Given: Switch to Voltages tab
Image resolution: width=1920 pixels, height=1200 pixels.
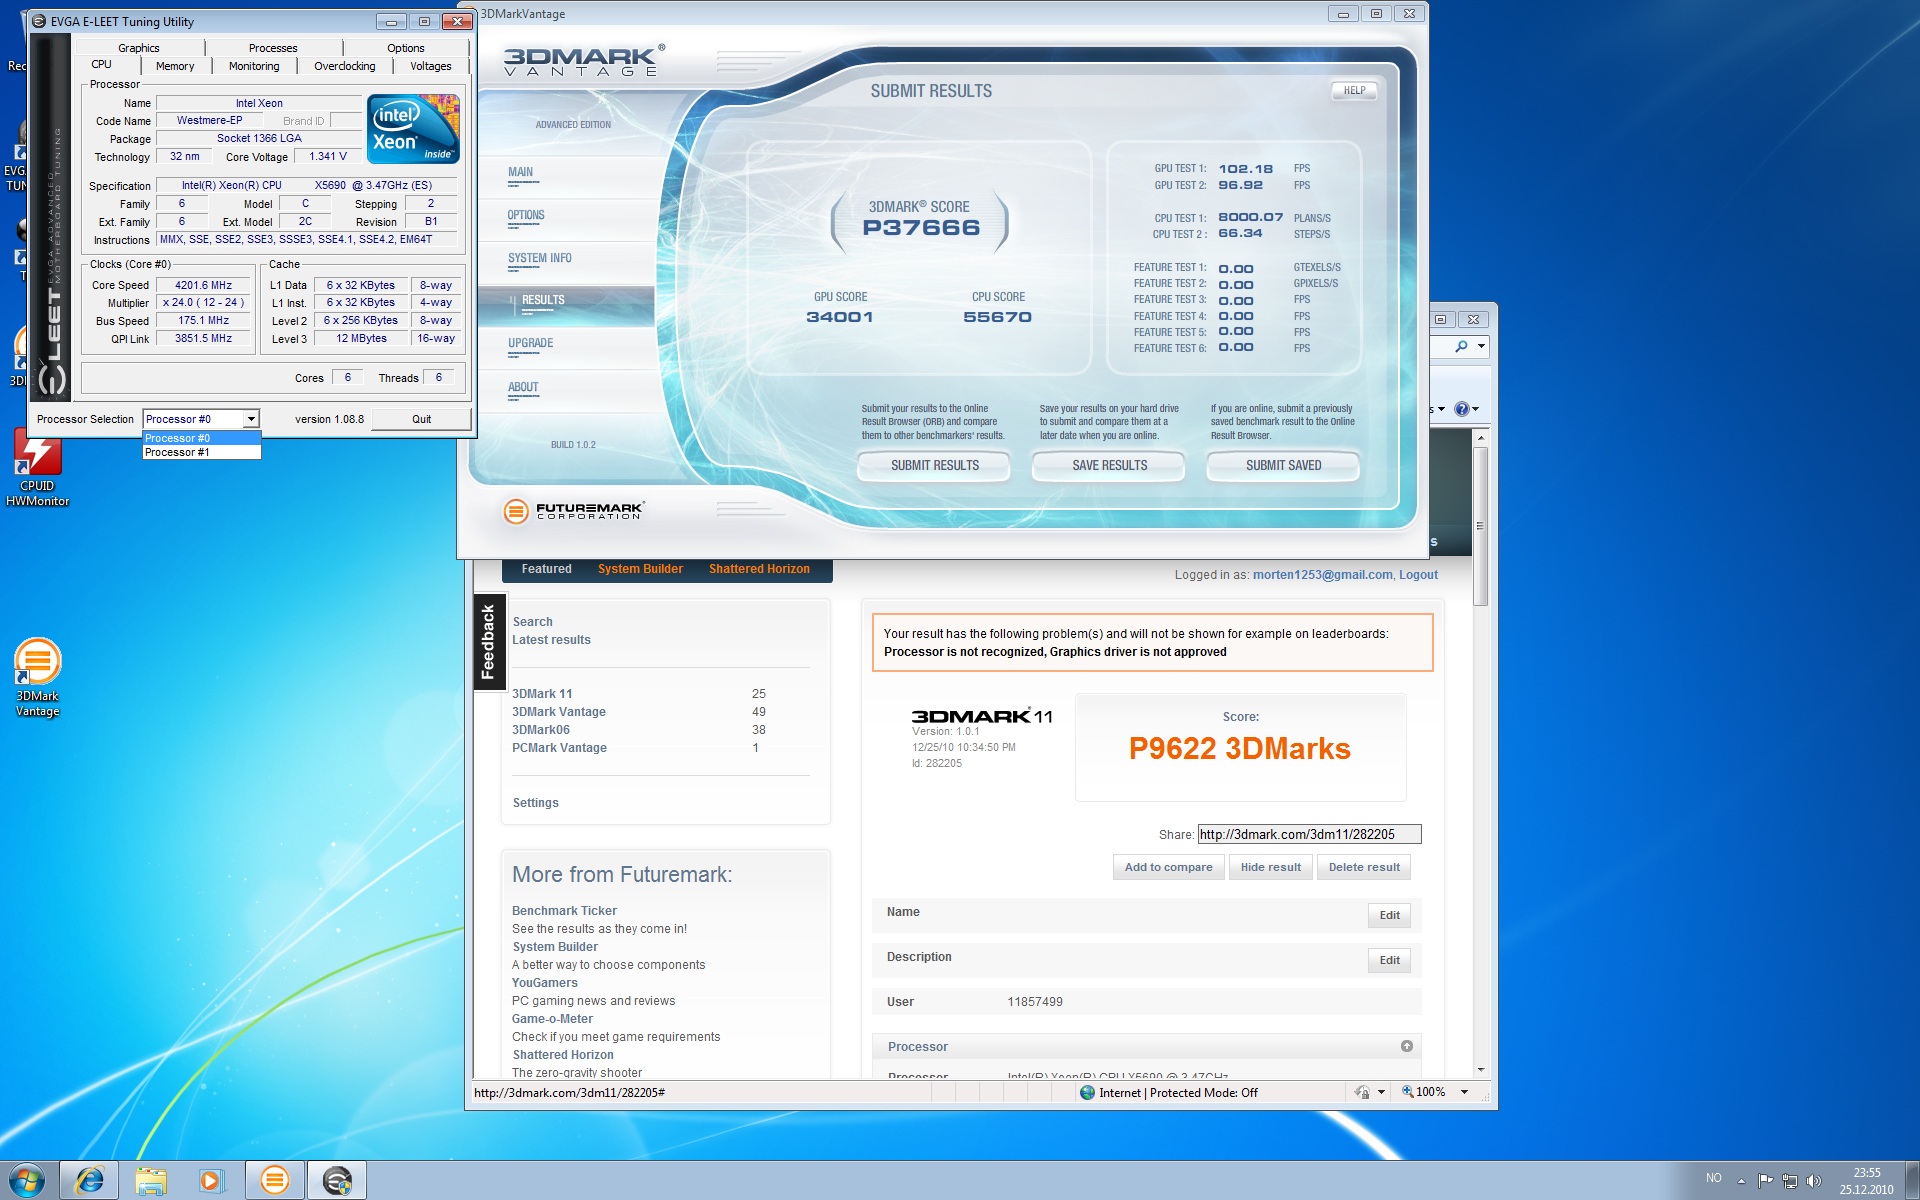Looking at the screenshot, I should pos(431,66).
